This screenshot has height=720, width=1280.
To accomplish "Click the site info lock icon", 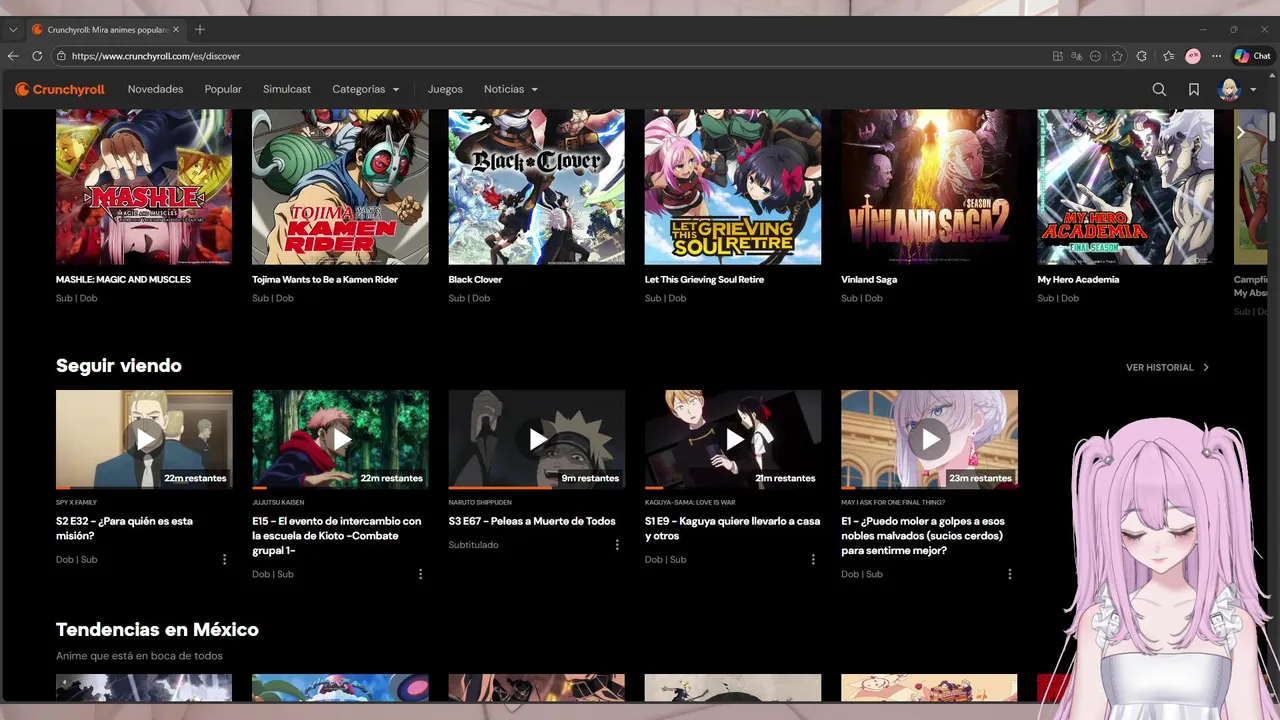I will click(61, 56).
